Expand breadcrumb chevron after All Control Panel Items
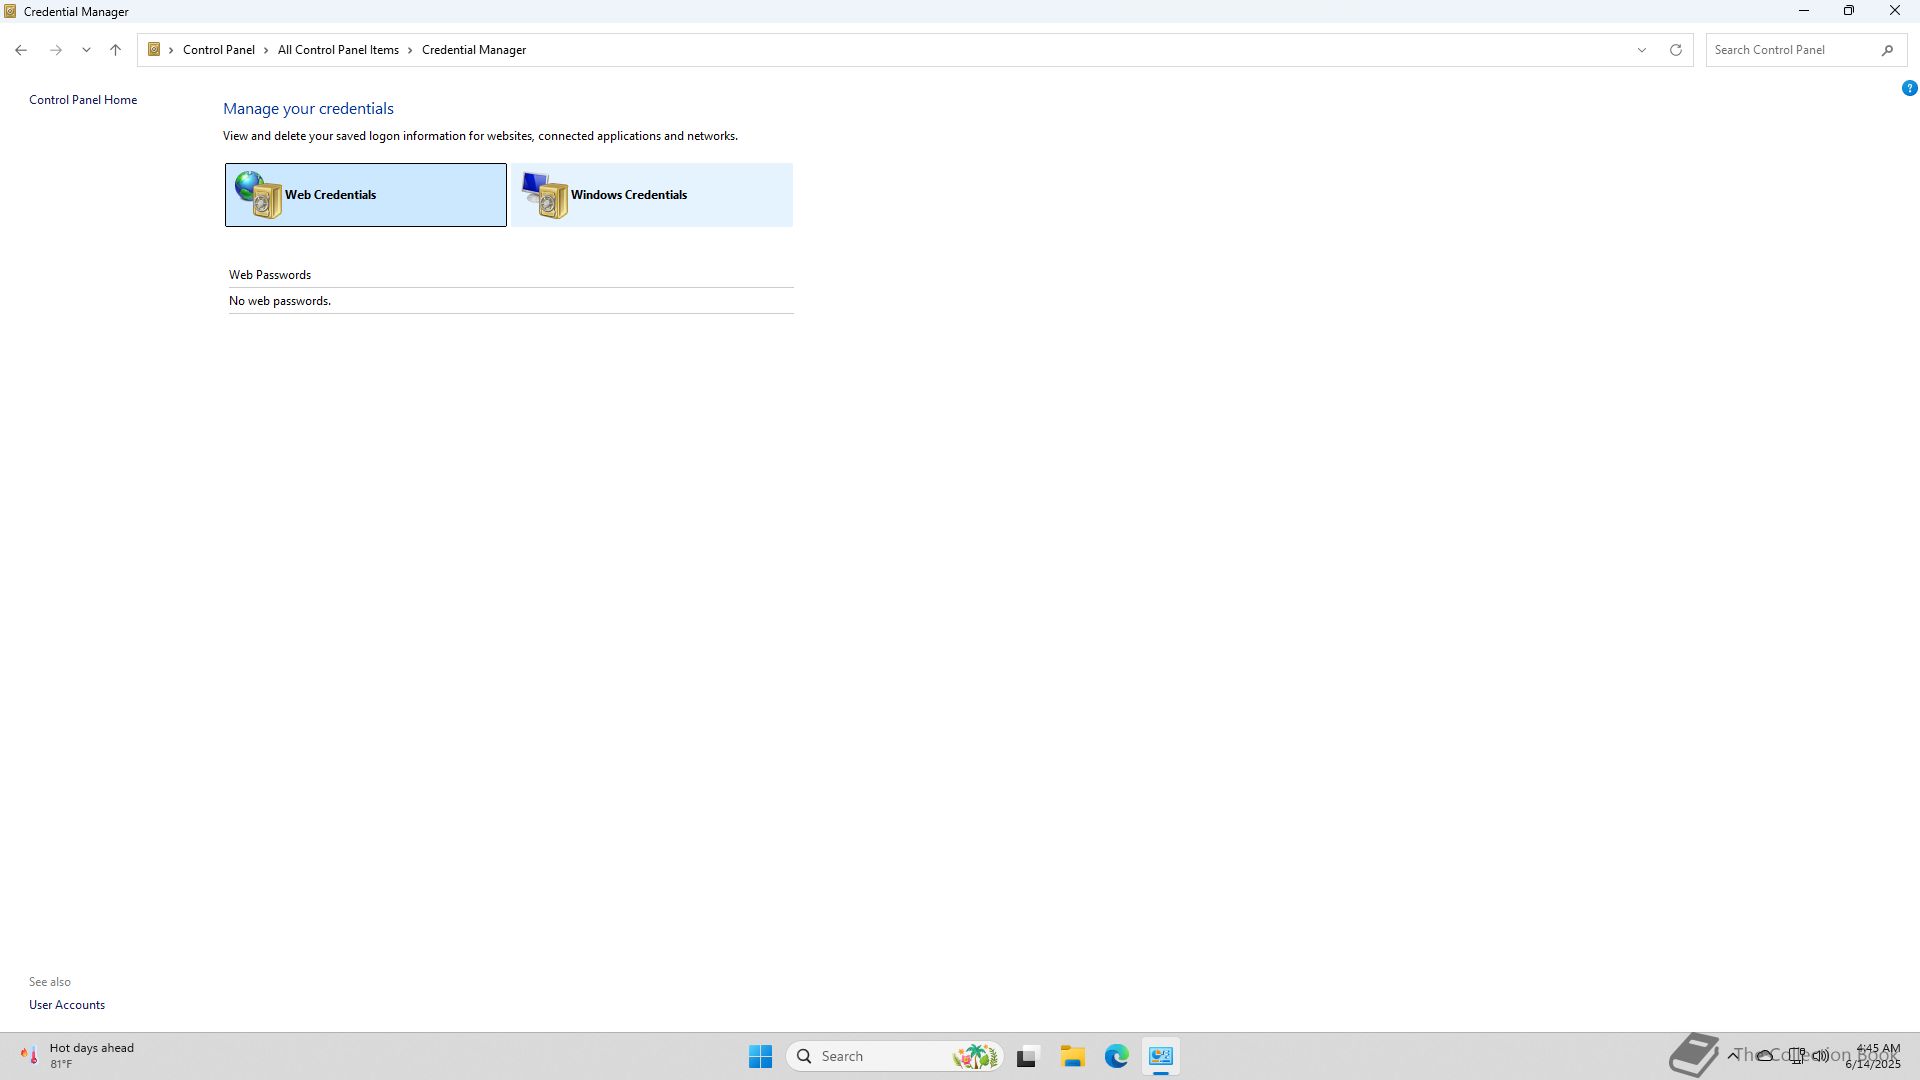Screen dimensions: 1920x1080 click(x=410, y=50)
